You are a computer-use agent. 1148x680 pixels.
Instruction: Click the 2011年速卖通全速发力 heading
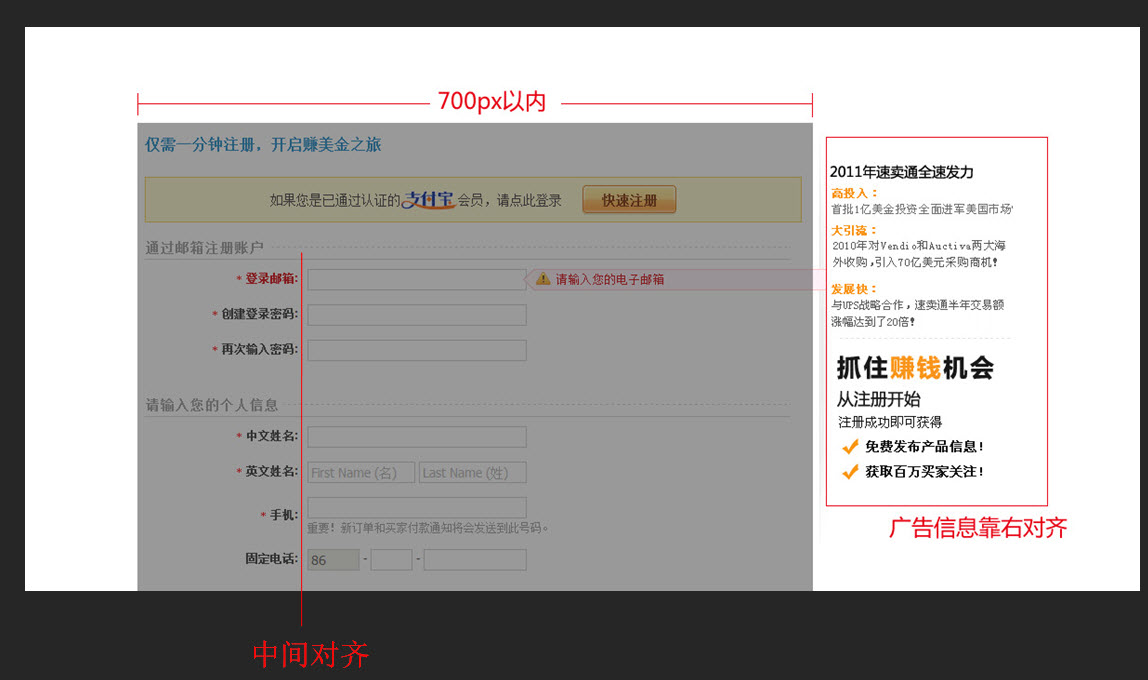point(901,172)
